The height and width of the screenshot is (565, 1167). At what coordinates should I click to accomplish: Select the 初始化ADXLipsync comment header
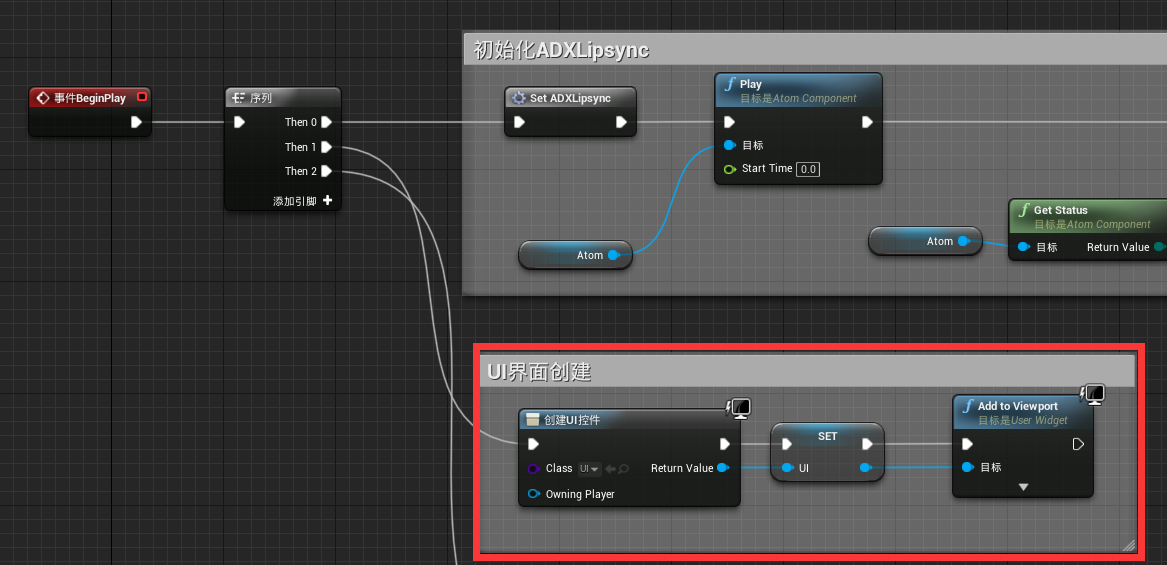pyautogui.click(x=814, y=50)
